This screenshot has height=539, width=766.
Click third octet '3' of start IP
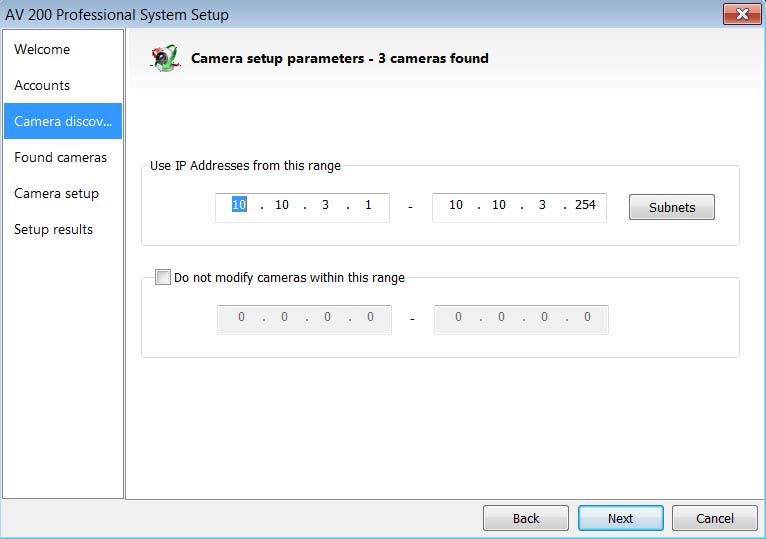(325, 205)
